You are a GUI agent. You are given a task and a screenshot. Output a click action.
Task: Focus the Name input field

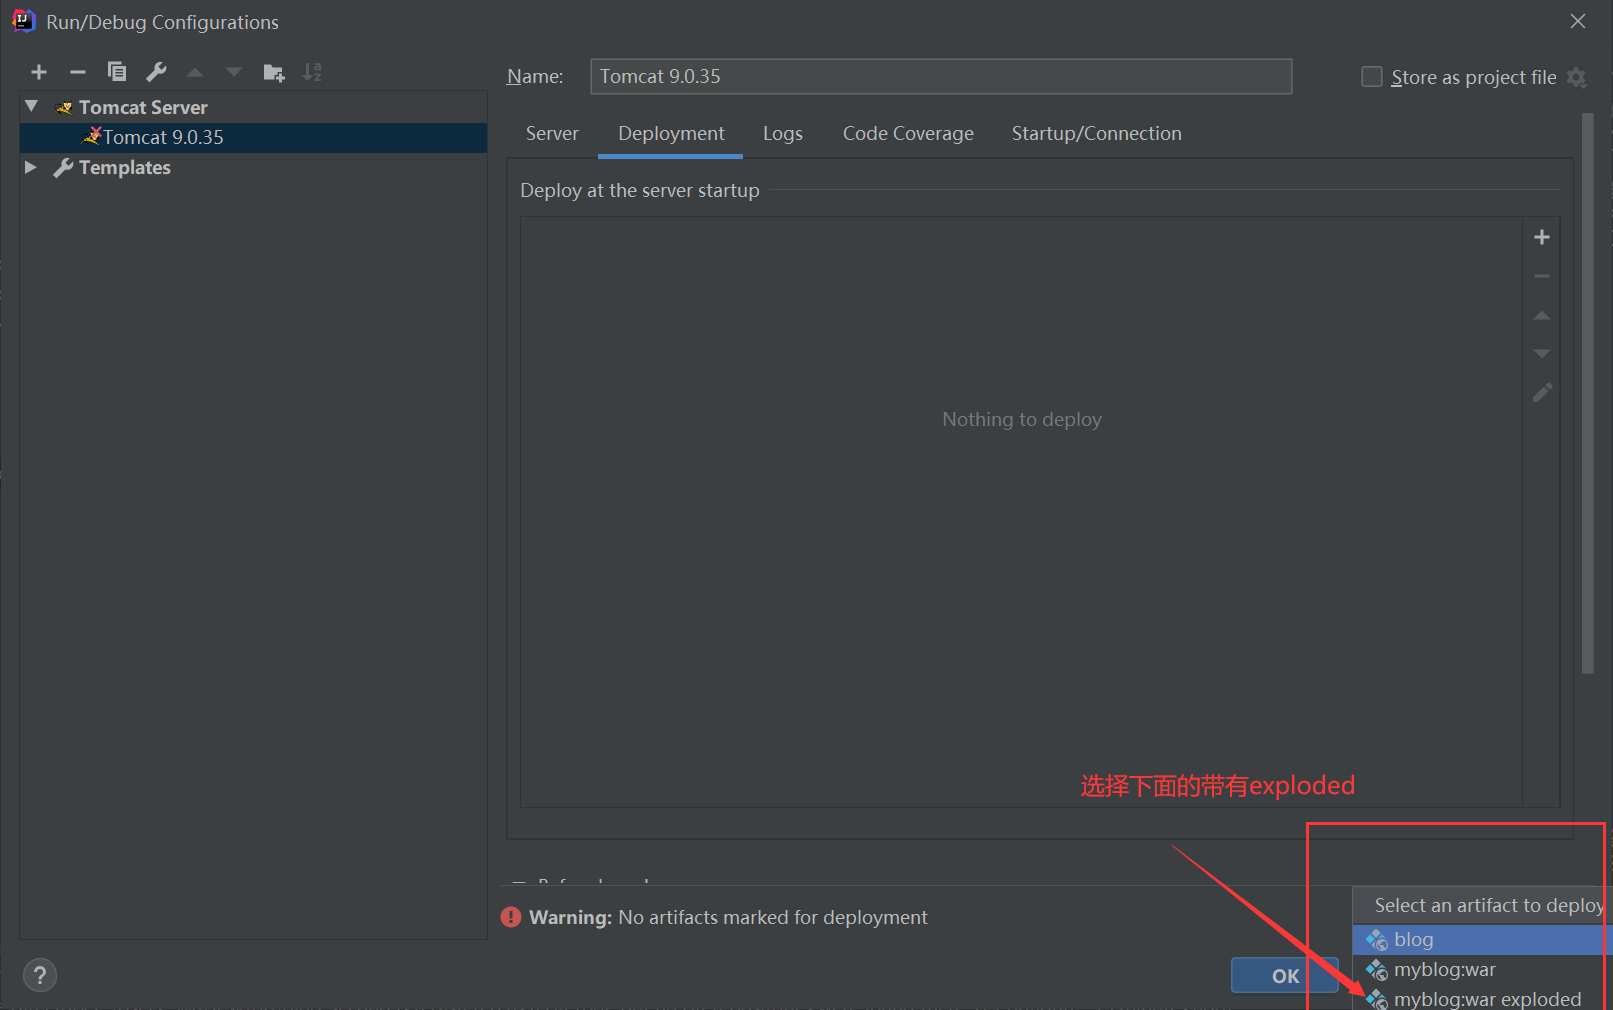click(941, 76)
